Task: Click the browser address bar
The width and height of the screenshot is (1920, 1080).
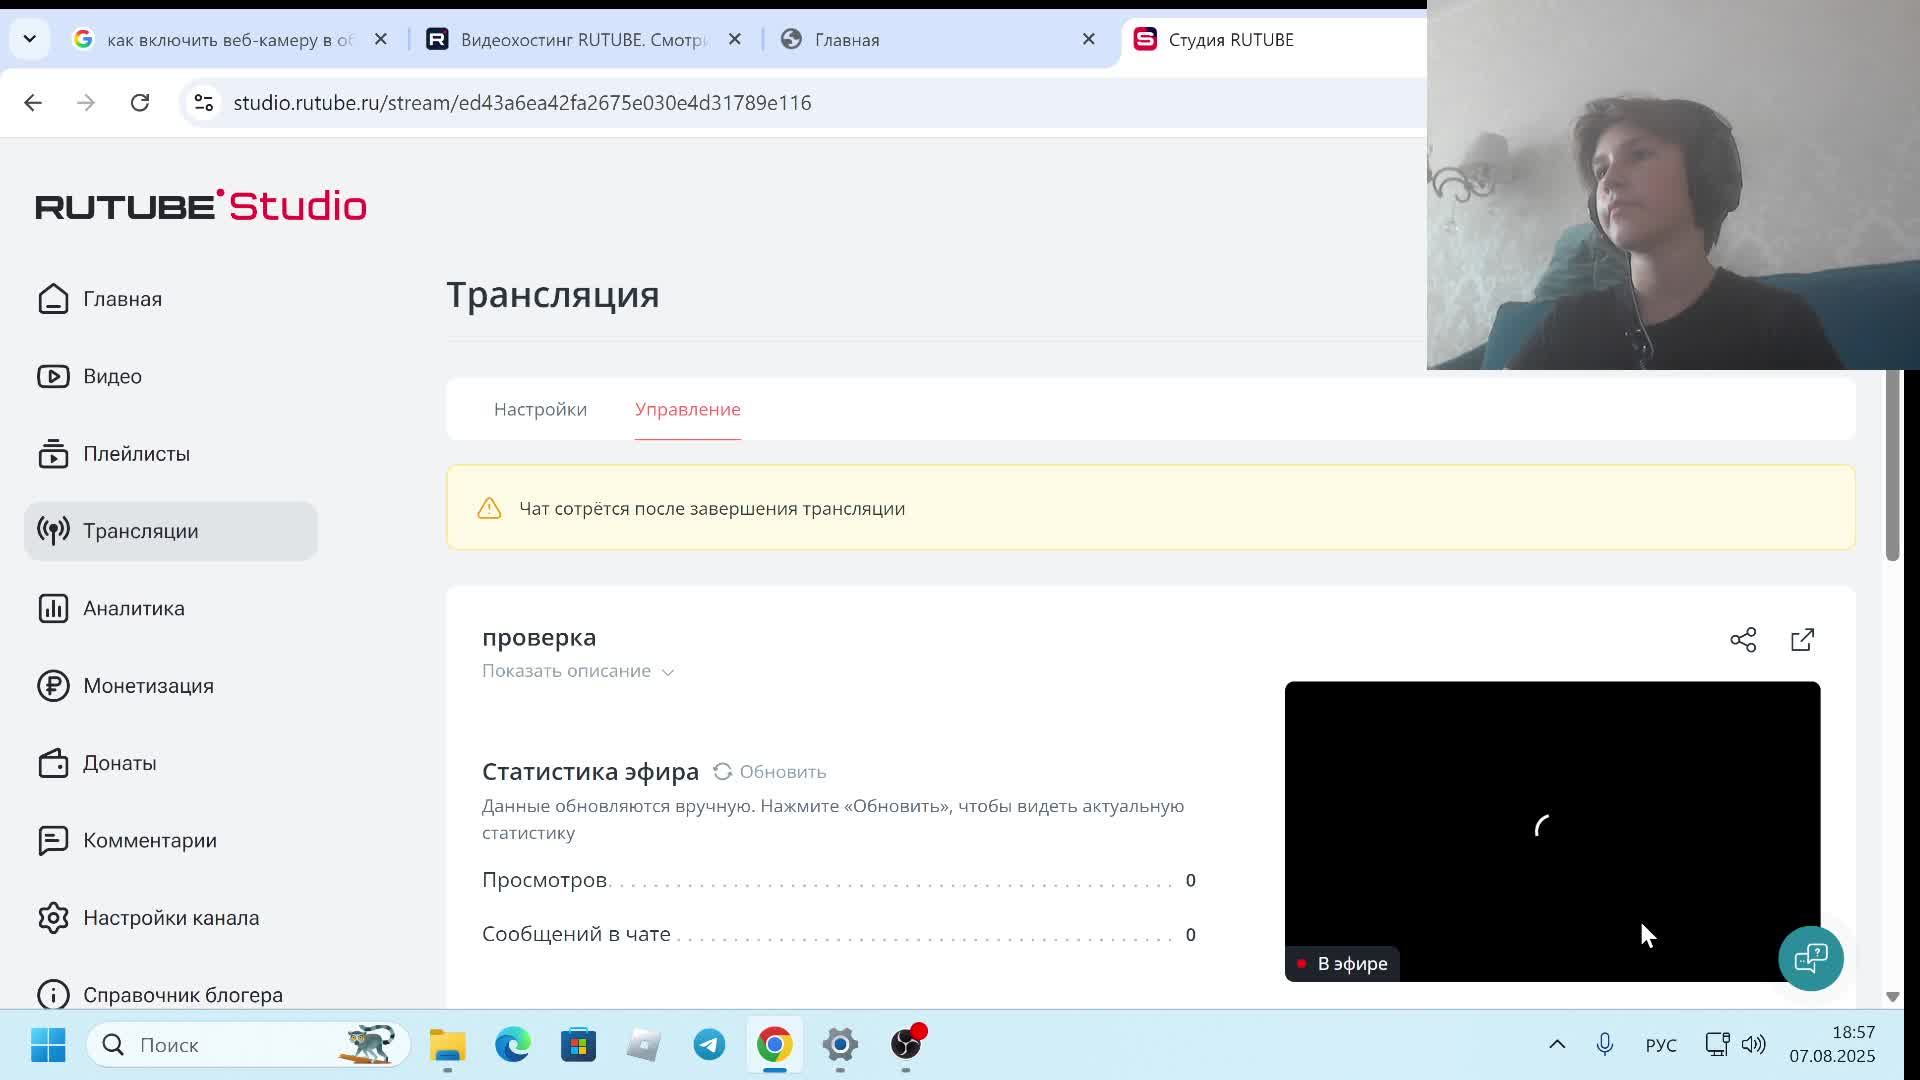Action: [700, 103]
